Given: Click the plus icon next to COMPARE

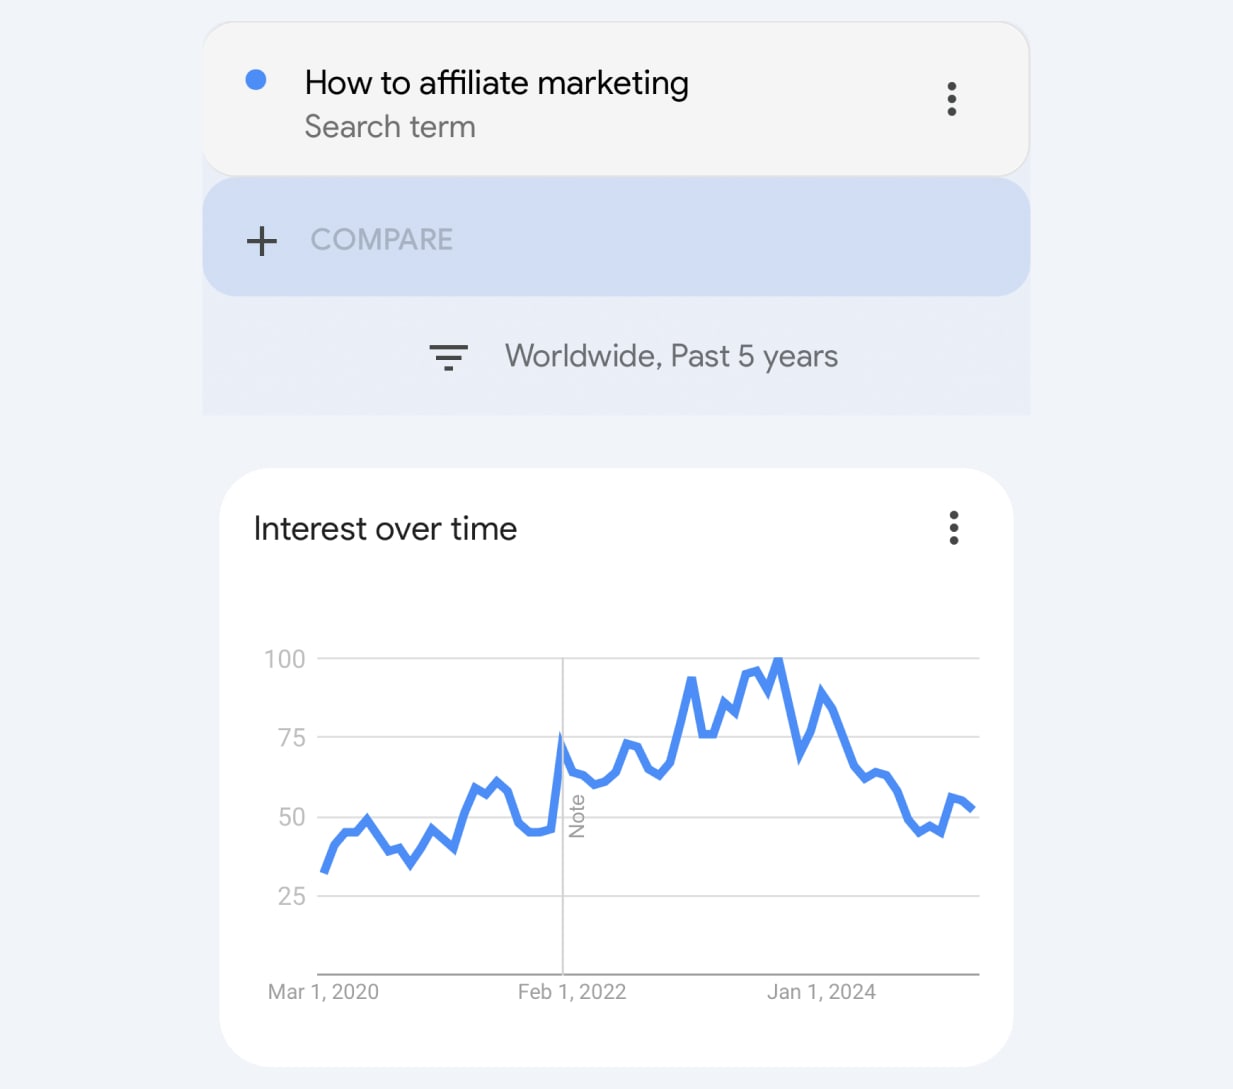Looking at the screenshot, I should tap(261, 240).
